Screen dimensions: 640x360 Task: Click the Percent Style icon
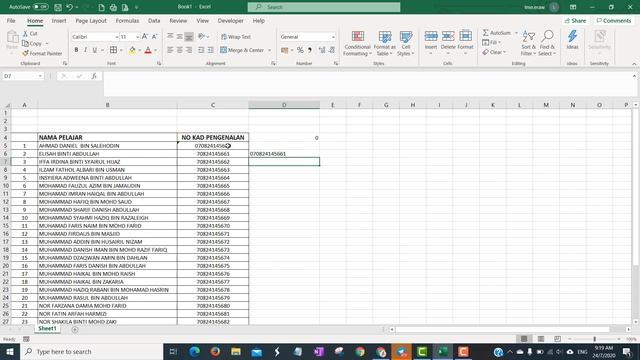point(300,50)
